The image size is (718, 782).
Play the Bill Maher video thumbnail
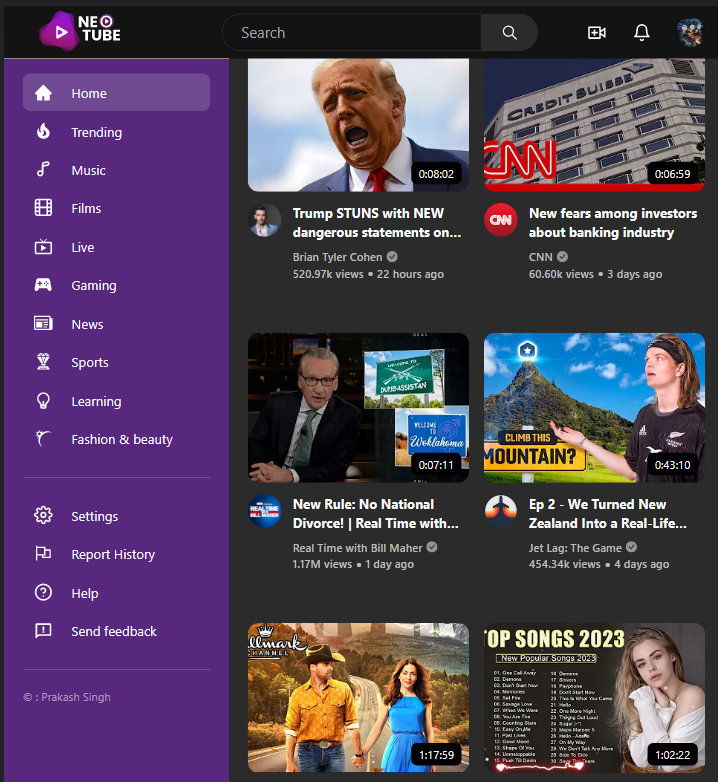[358, 407]
